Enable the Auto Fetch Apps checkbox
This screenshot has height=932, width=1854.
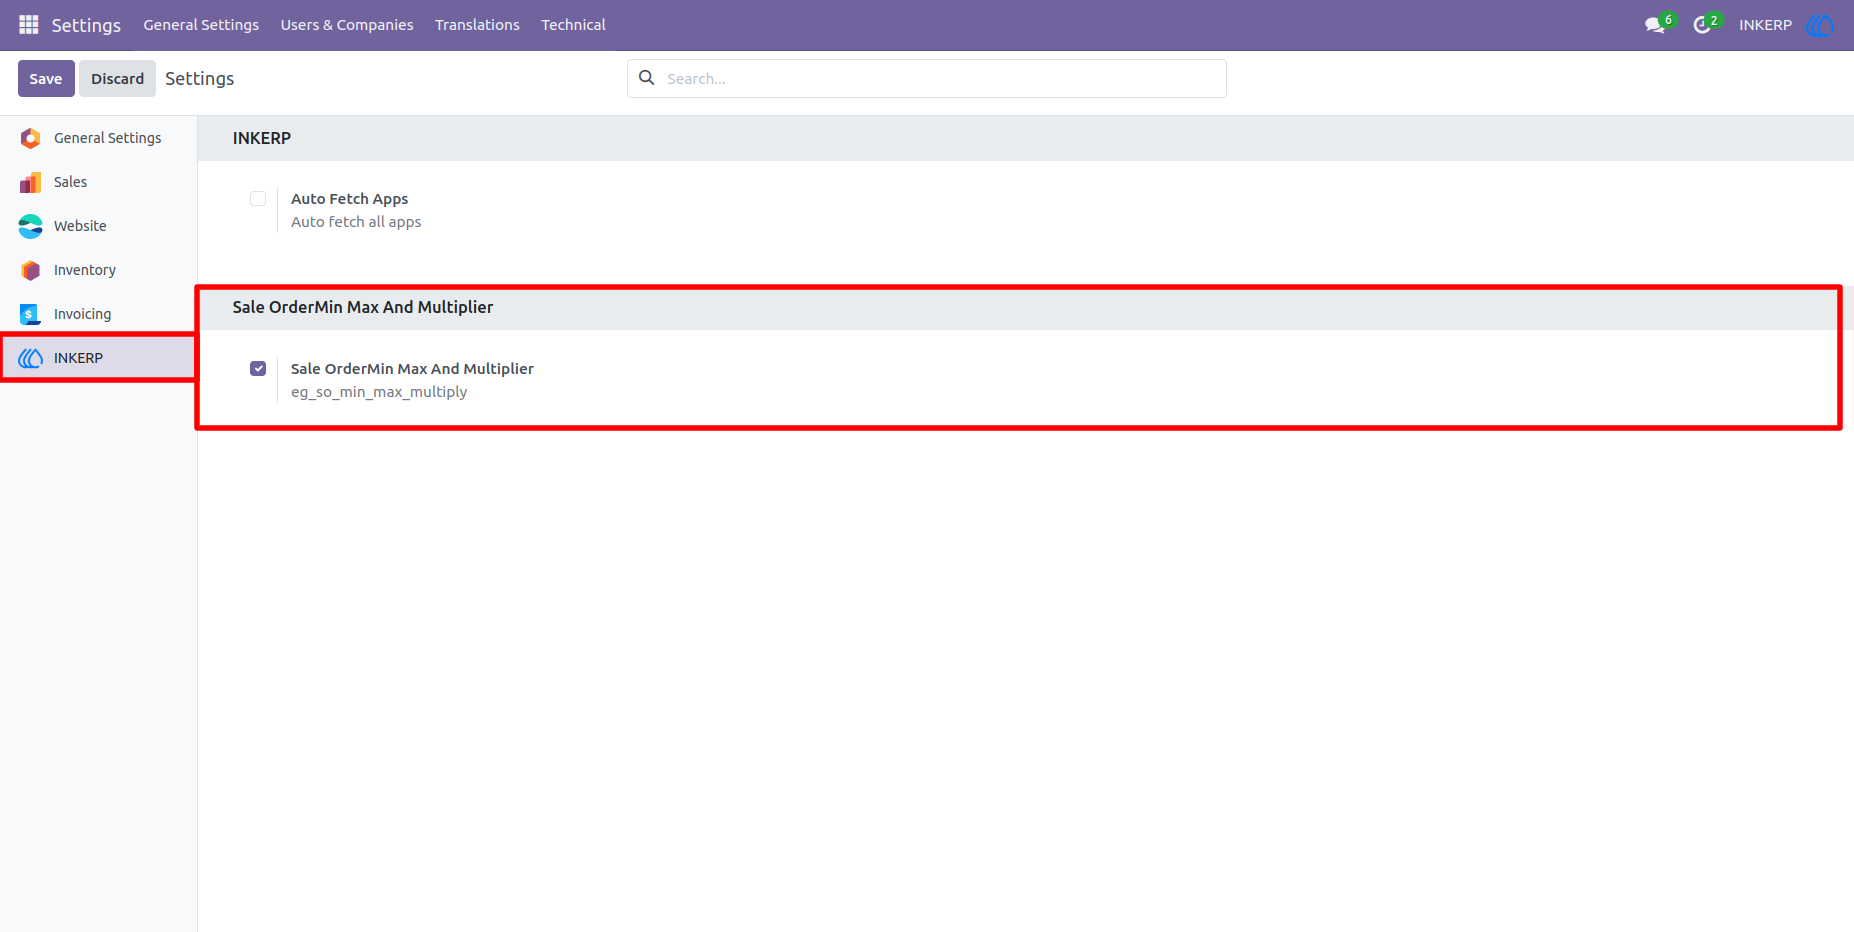click(x=258, y=198)
